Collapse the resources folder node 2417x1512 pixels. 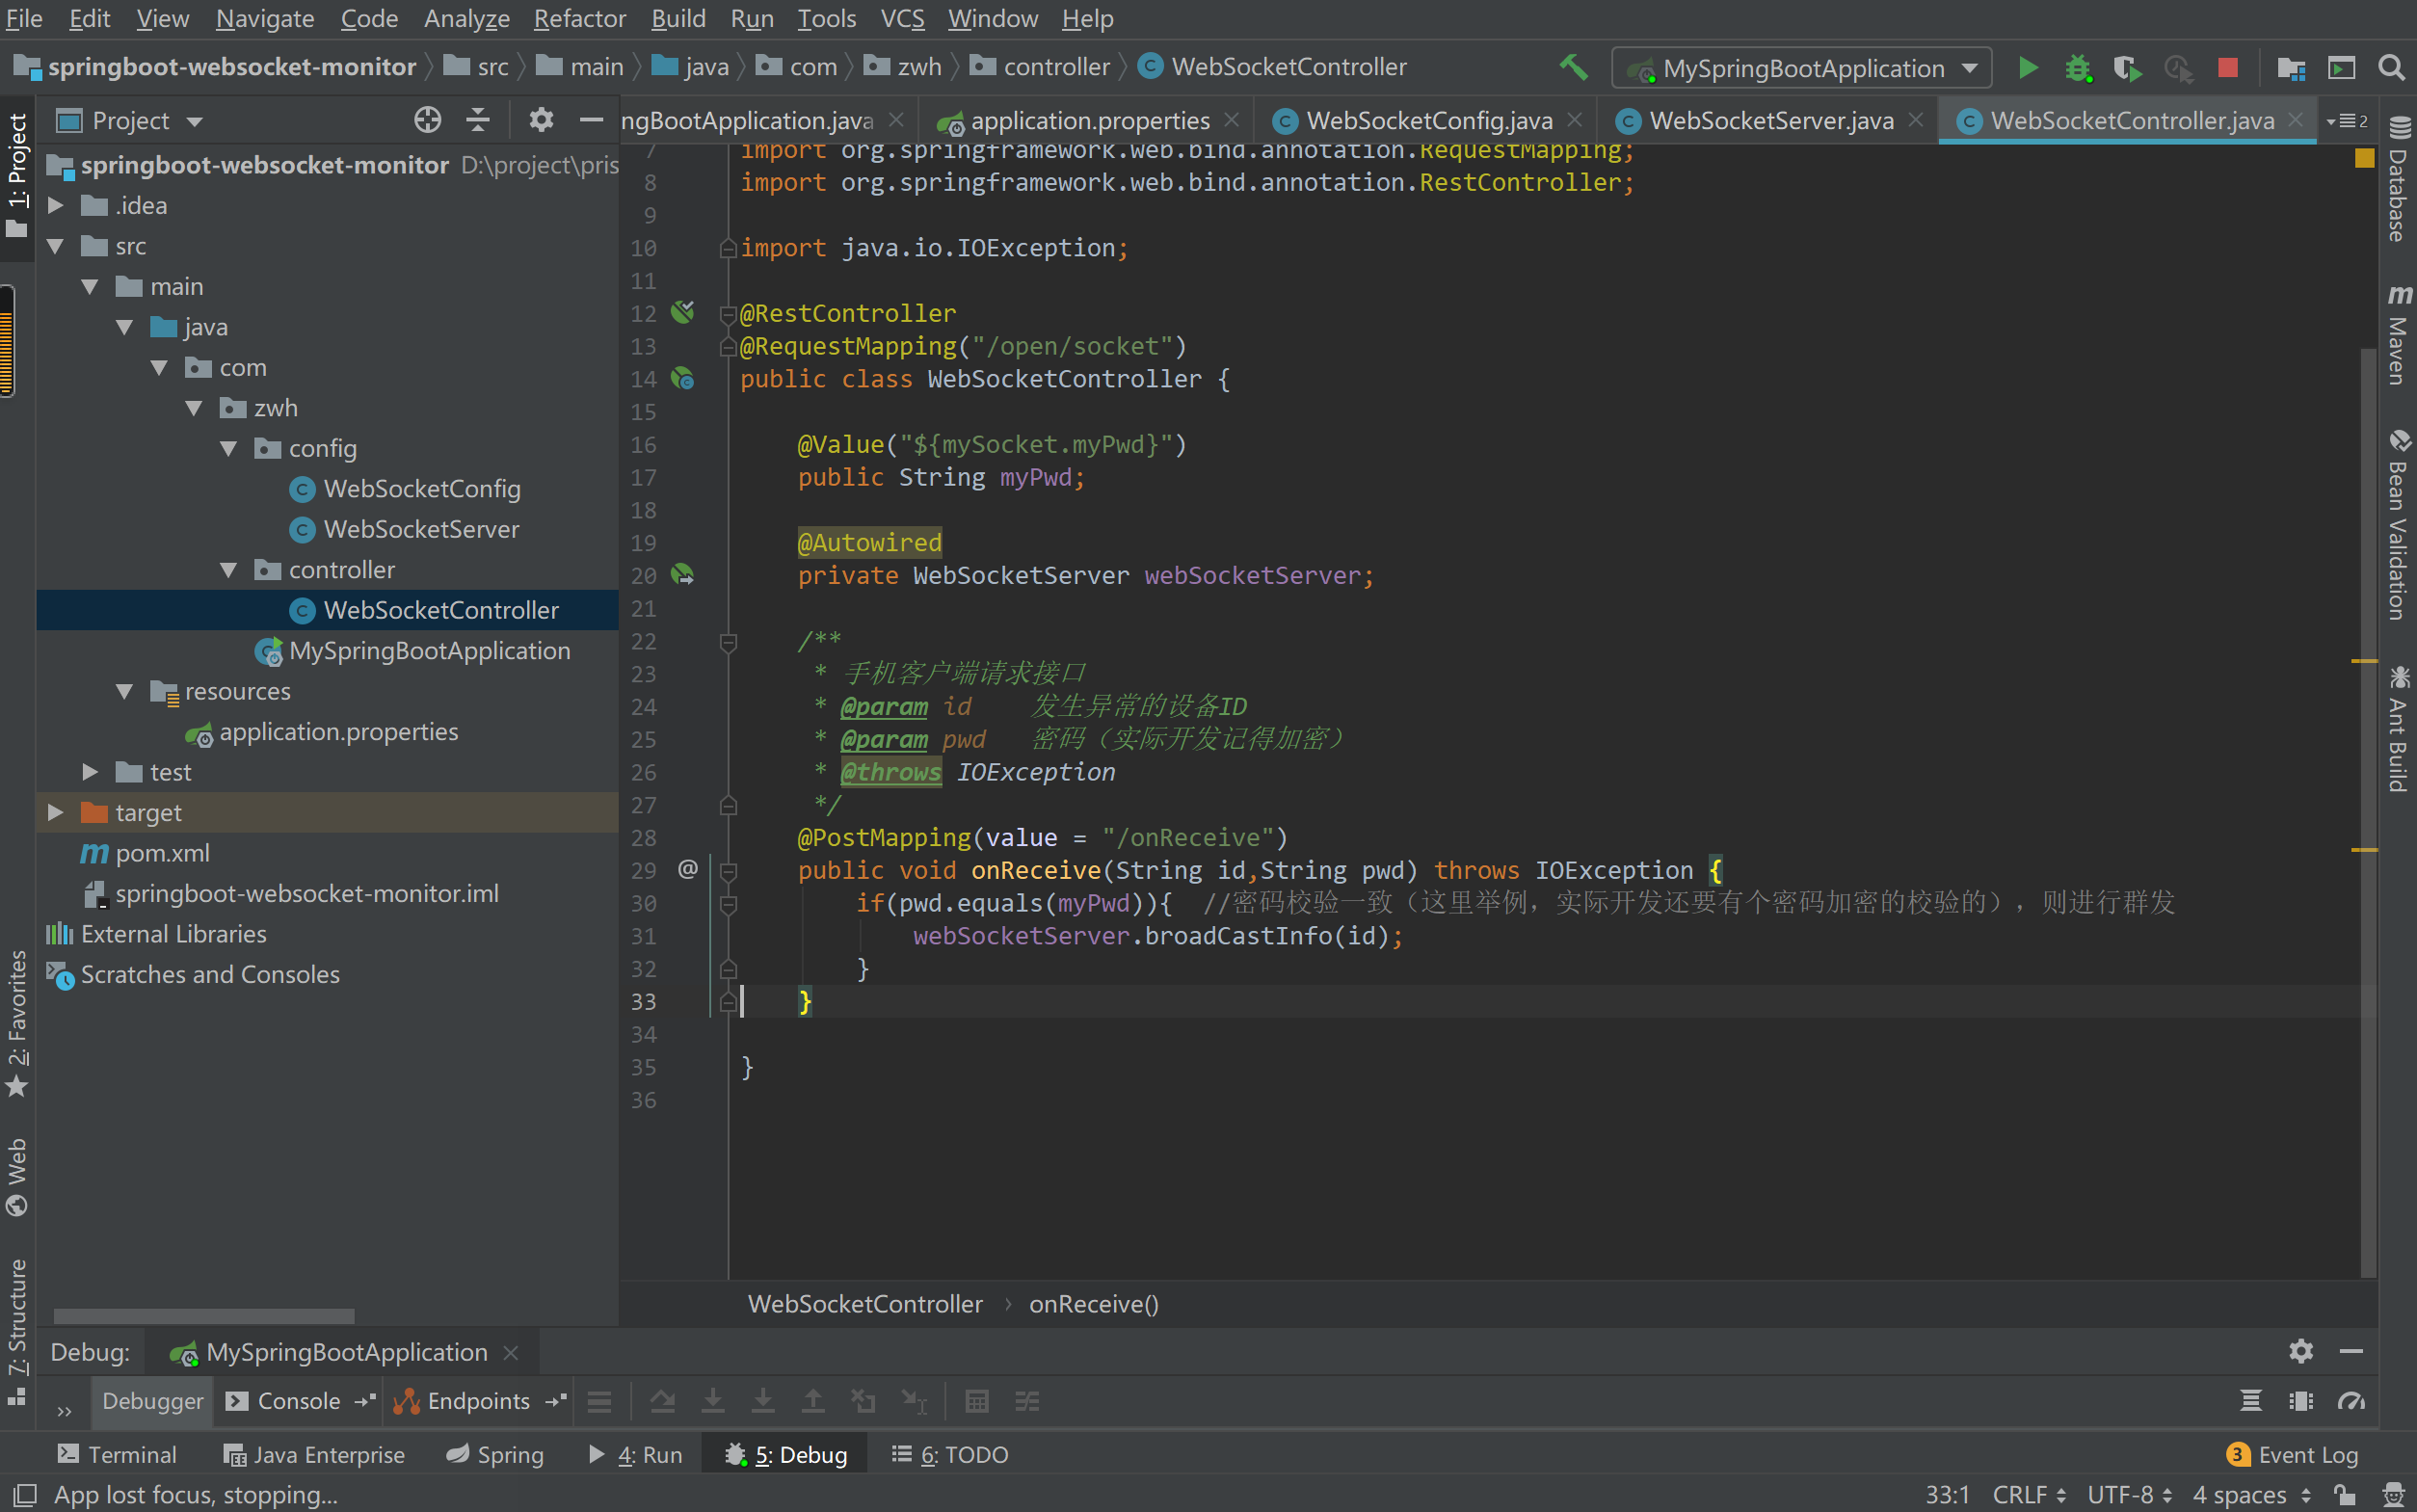(124, 692)
